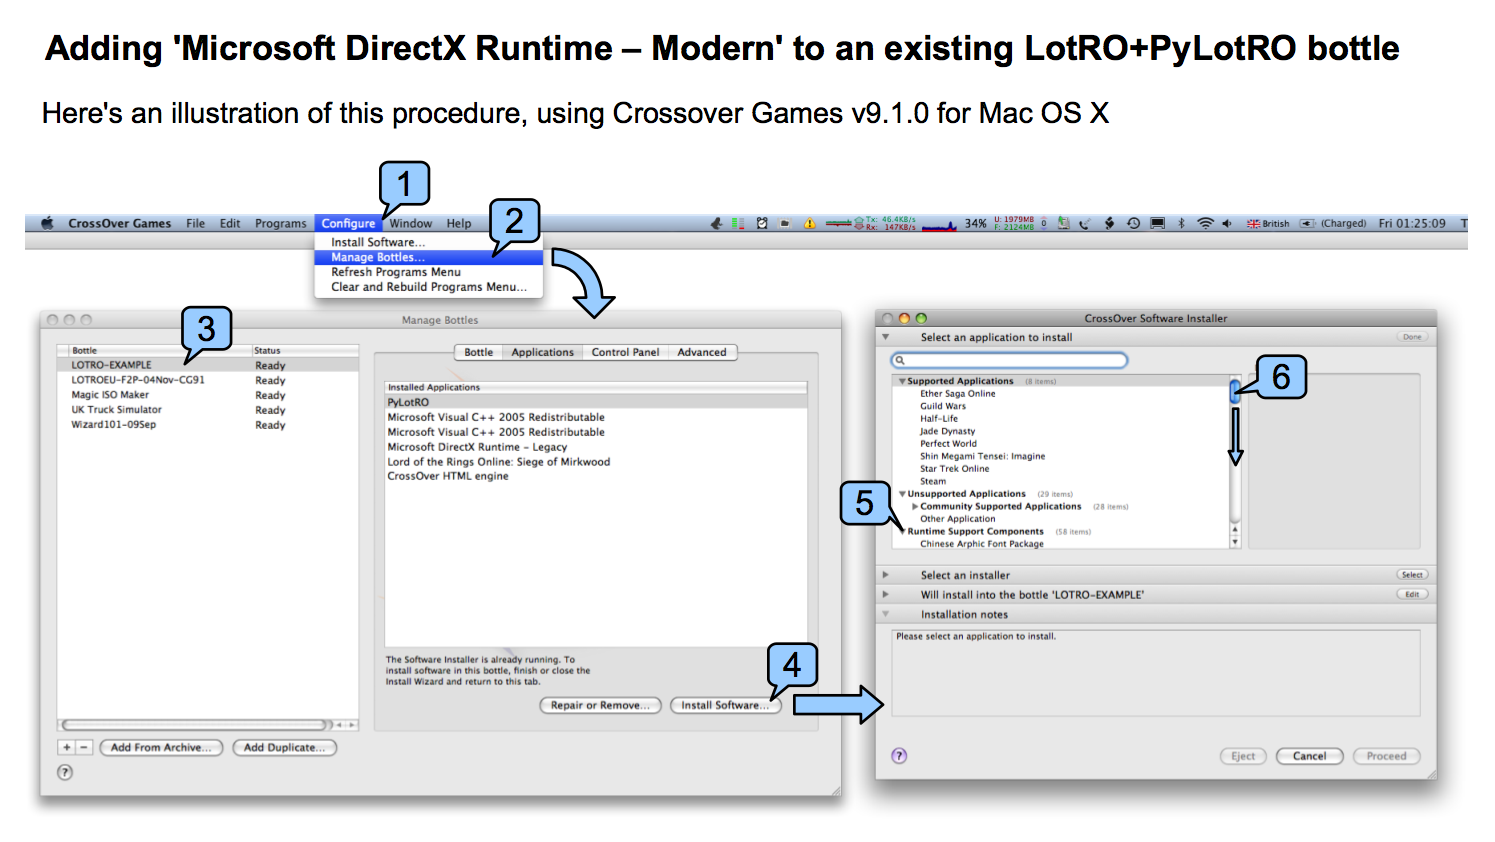Switch to the Applications tab
This screenshot has height=842, width=1495.
(542, 352)
